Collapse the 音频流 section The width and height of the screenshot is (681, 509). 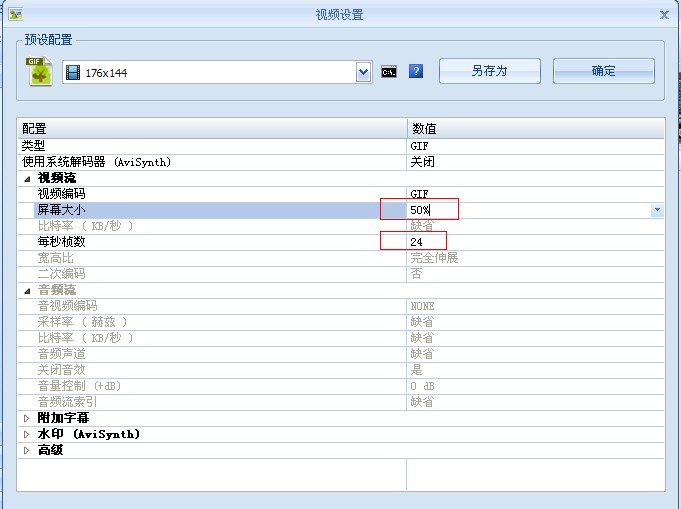pyautogui.click(x=27, y=291)
